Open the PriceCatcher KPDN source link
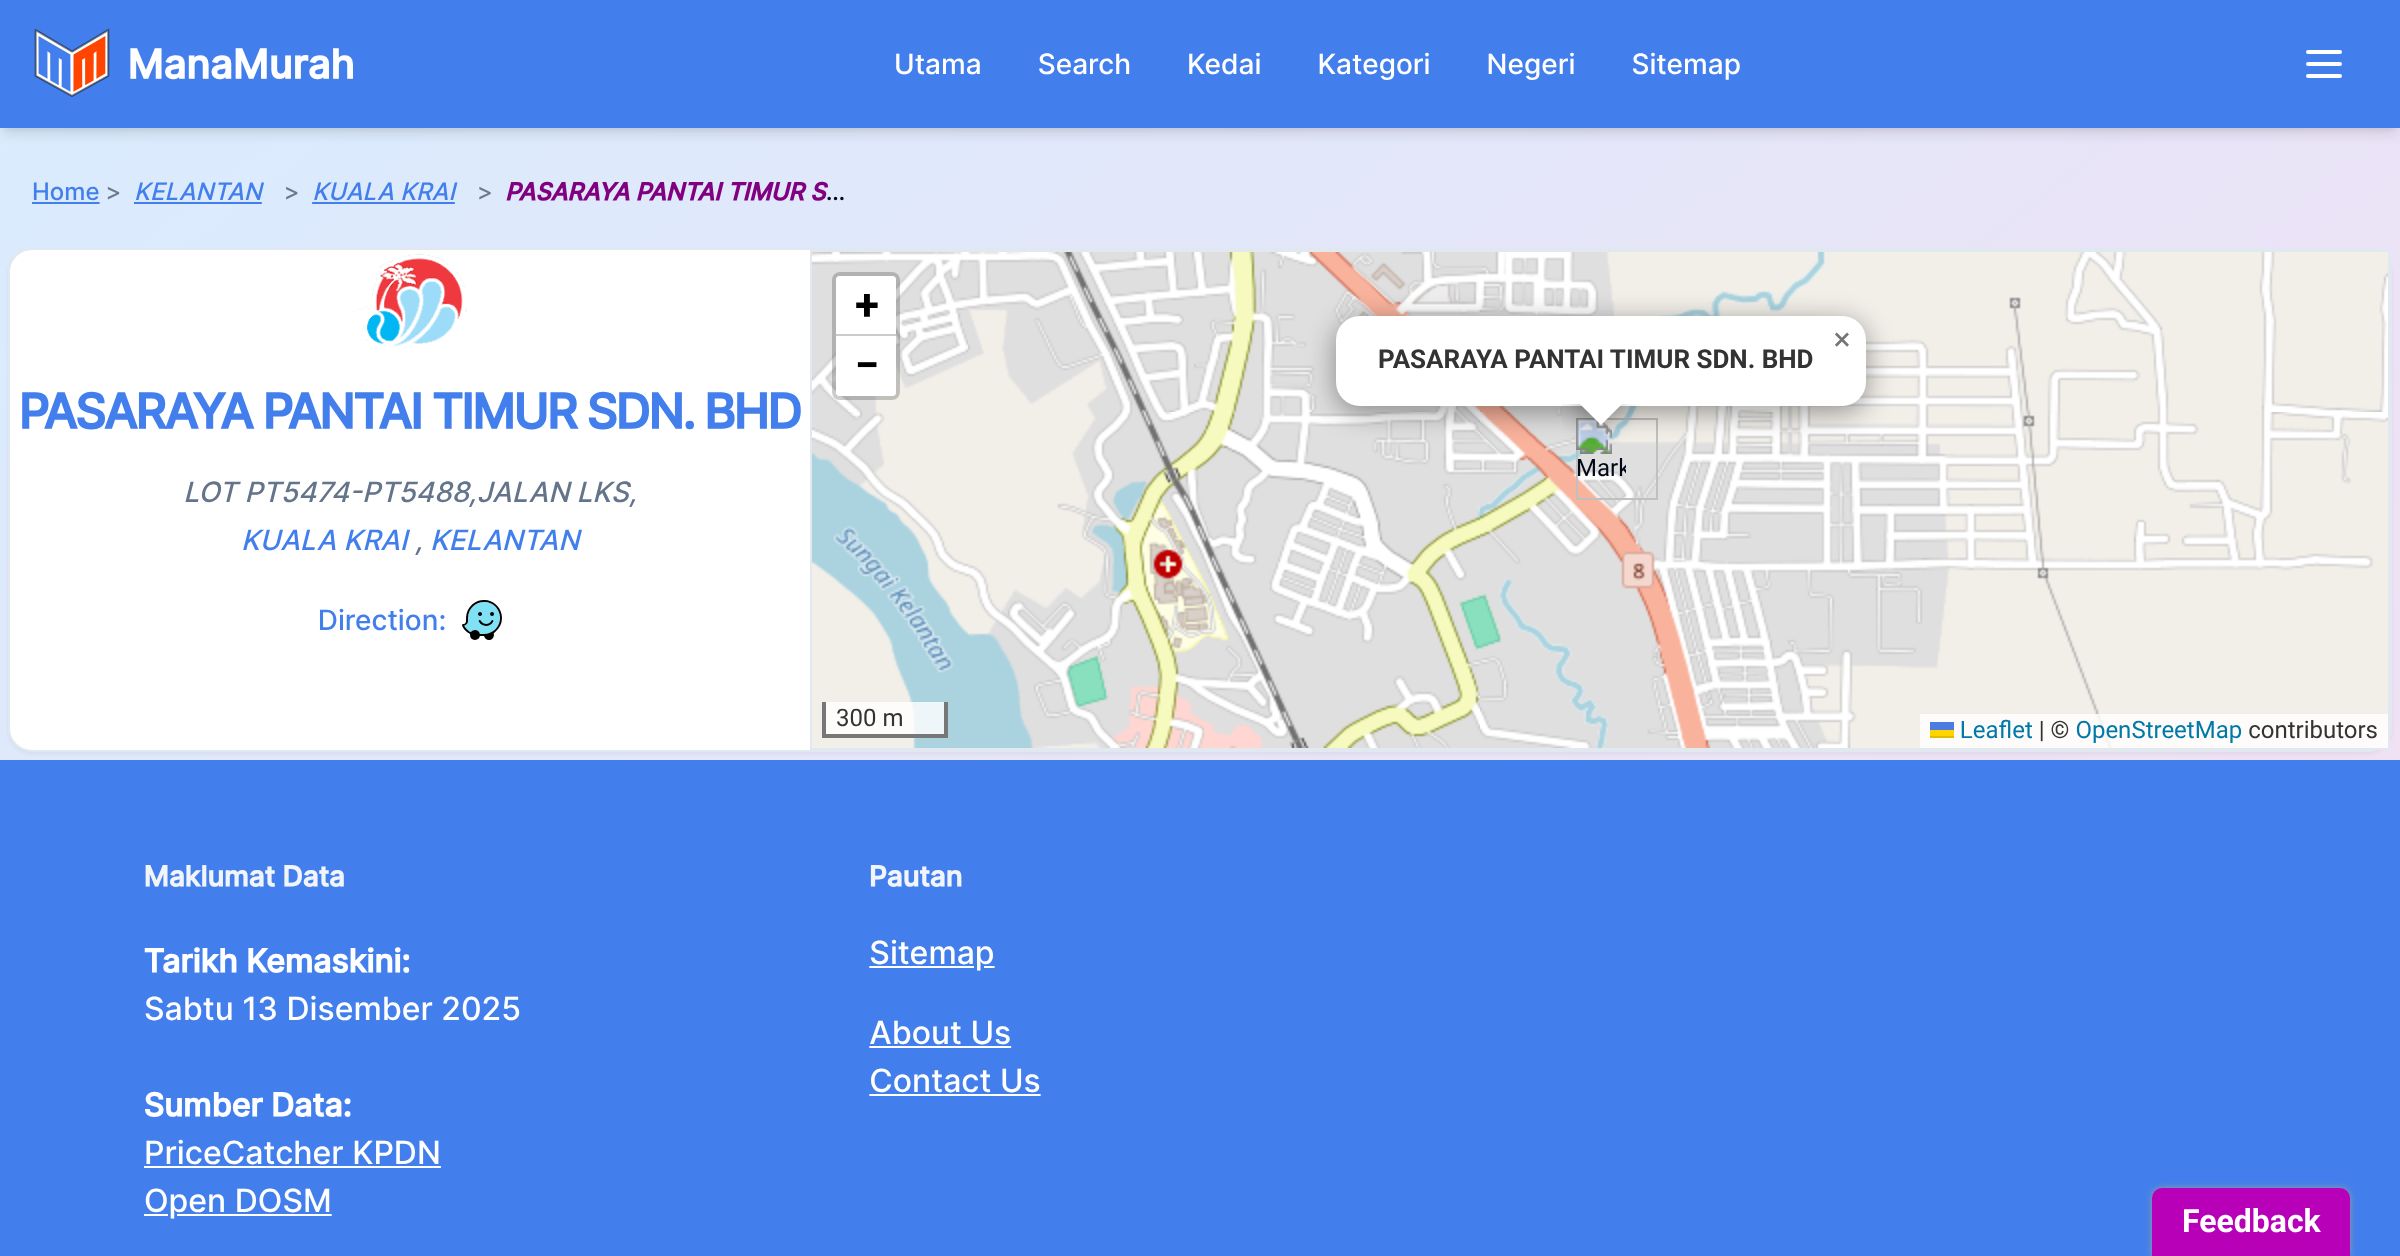This screenshot has height=1256, width=2400. [292, 1153]
